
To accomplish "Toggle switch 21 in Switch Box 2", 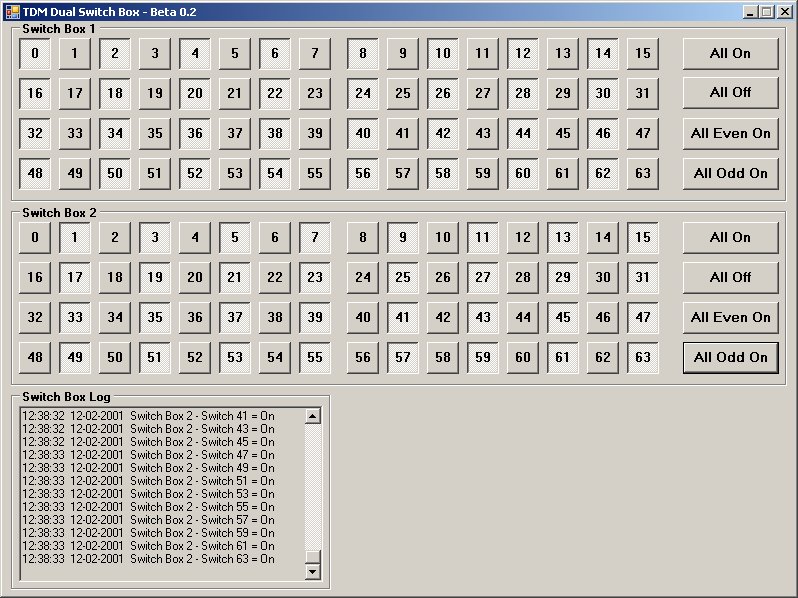I will pos(235,277).
